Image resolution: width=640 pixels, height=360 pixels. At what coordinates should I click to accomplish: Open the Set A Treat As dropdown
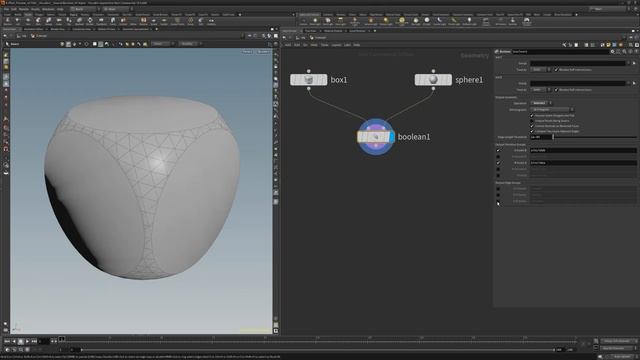541,70
